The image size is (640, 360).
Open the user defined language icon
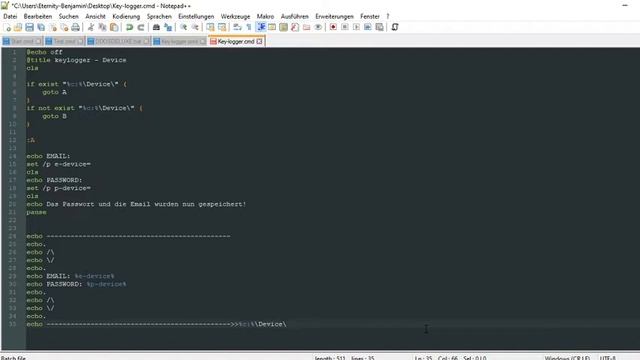(272, 27)
